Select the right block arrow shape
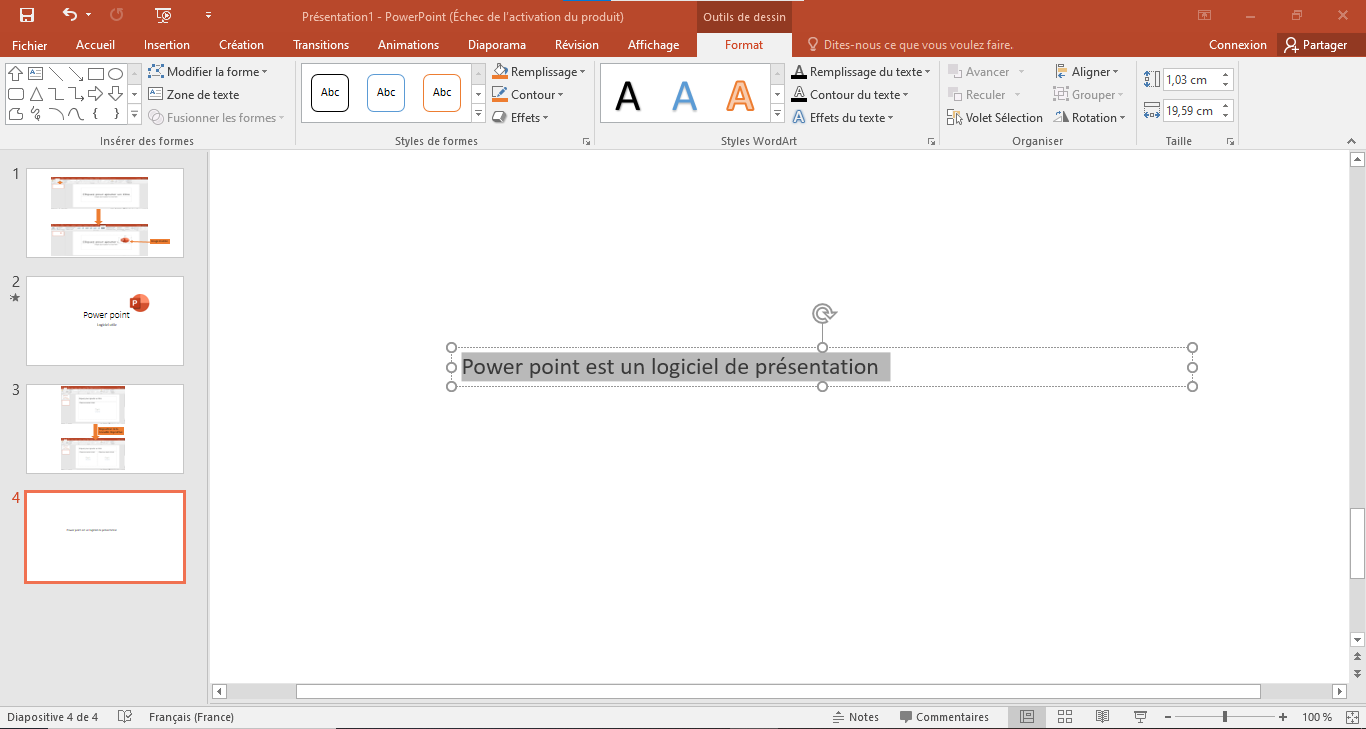 95,94
